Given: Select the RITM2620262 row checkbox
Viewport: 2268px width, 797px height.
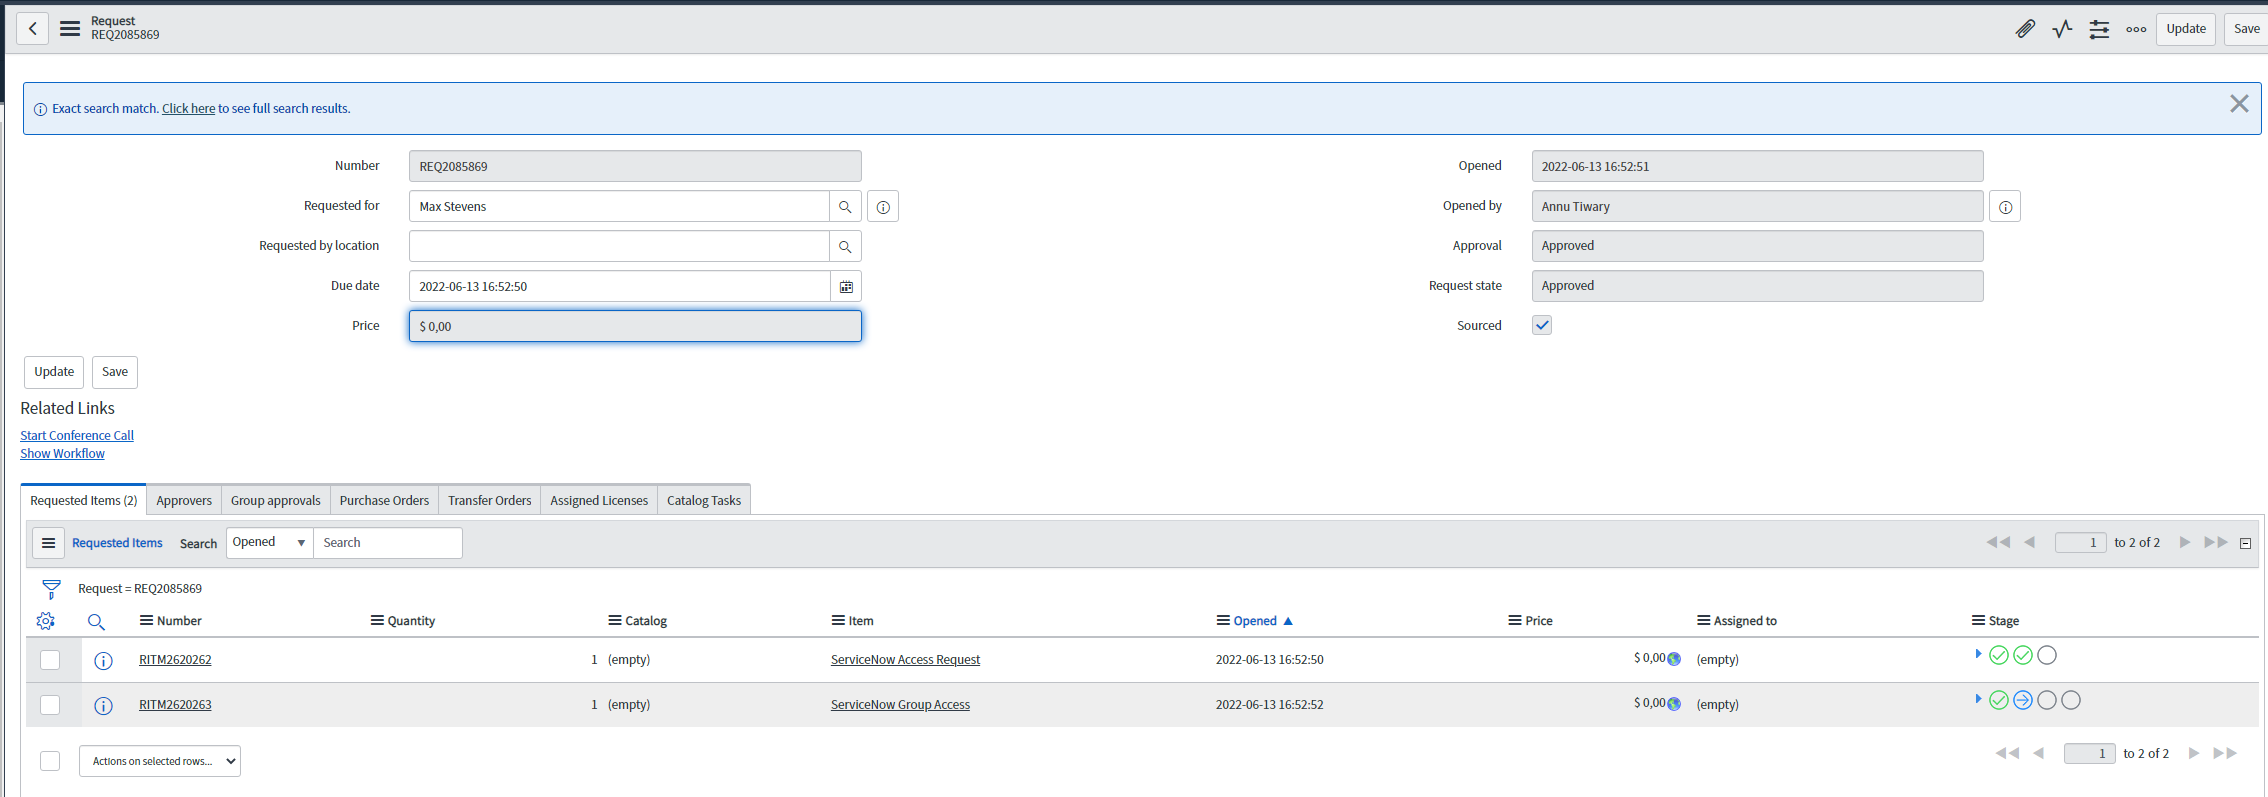Looking at the screenshot, I should point(50,660).
